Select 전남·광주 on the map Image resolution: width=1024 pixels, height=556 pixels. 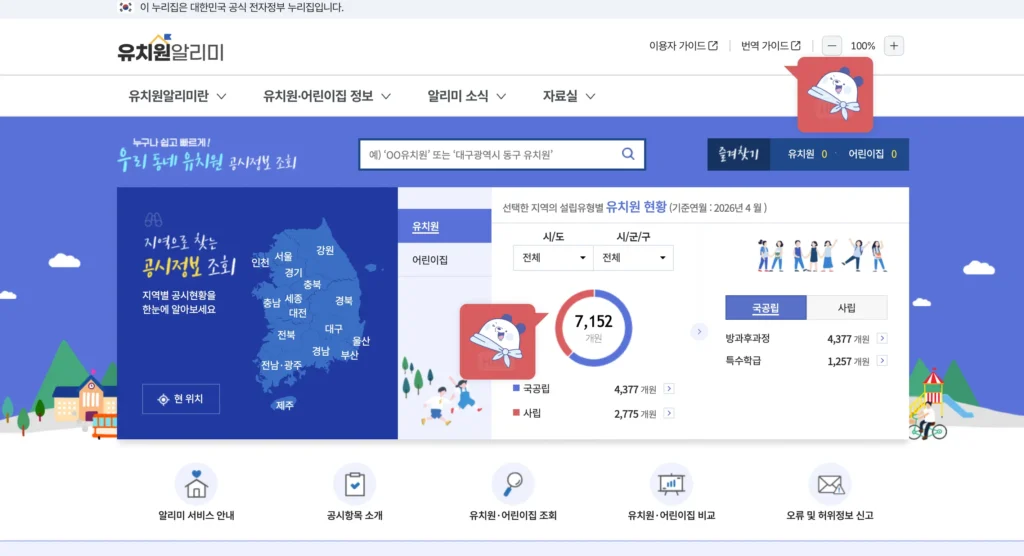tap(281, 365)
